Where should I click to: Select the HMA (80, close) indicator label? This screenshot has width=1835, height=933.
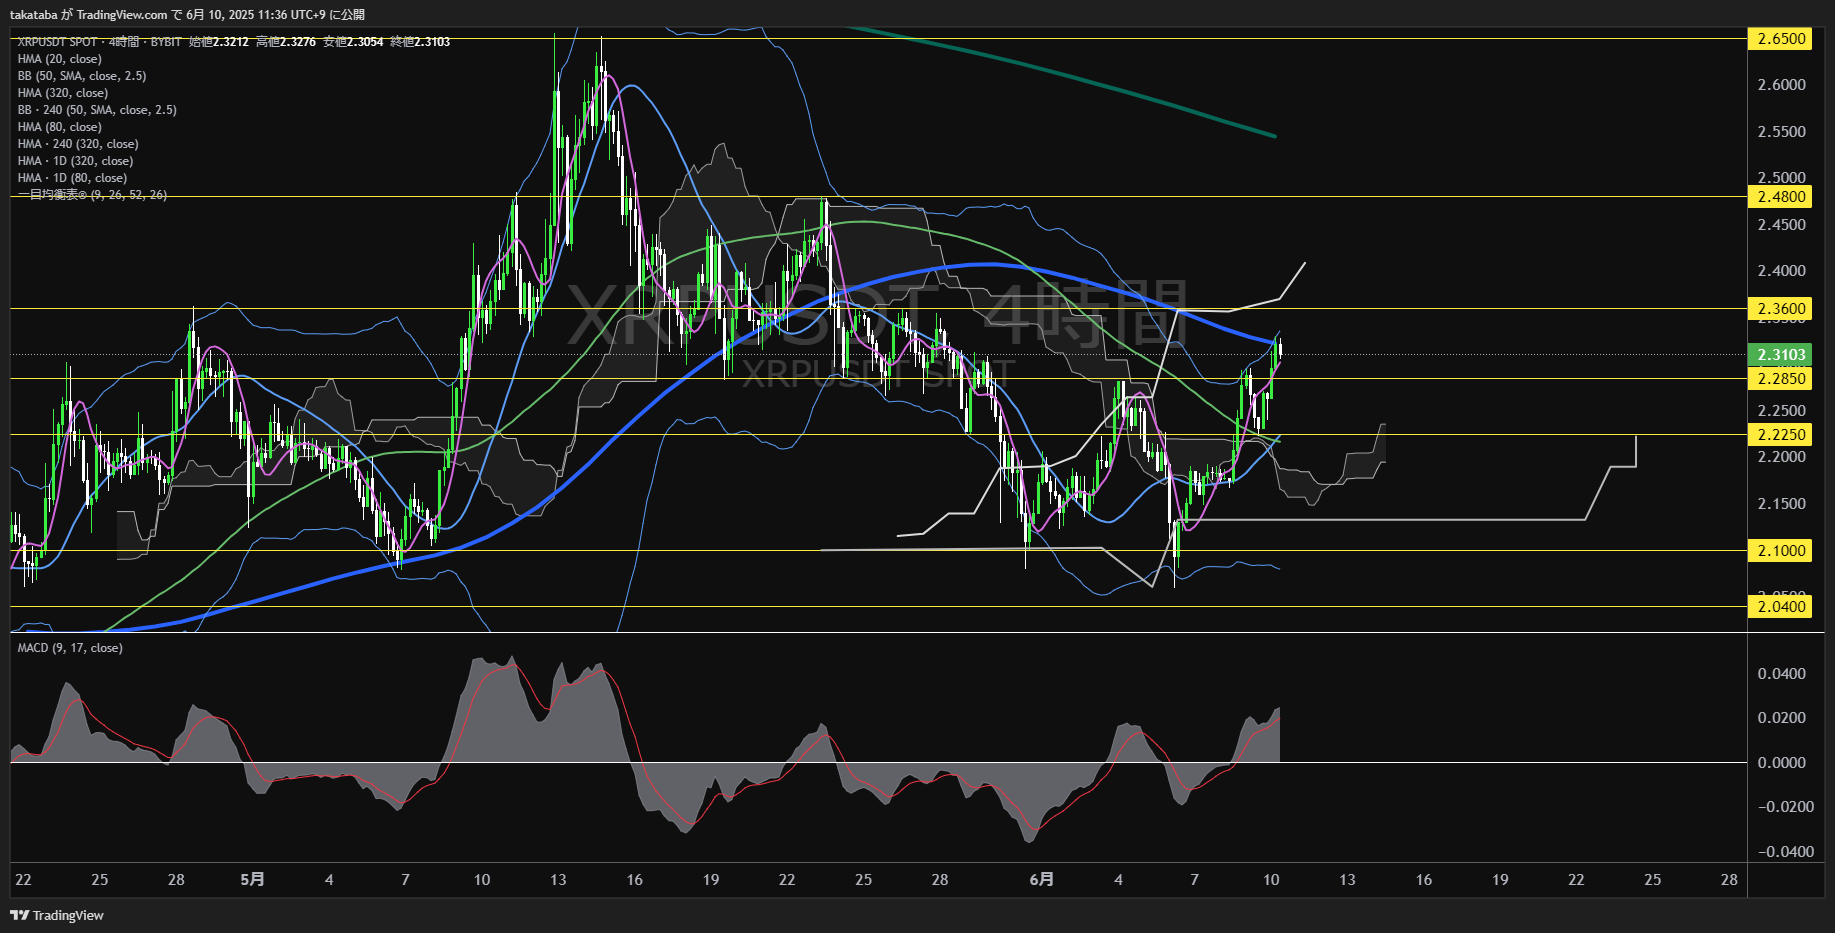click(x=60, y=127)
